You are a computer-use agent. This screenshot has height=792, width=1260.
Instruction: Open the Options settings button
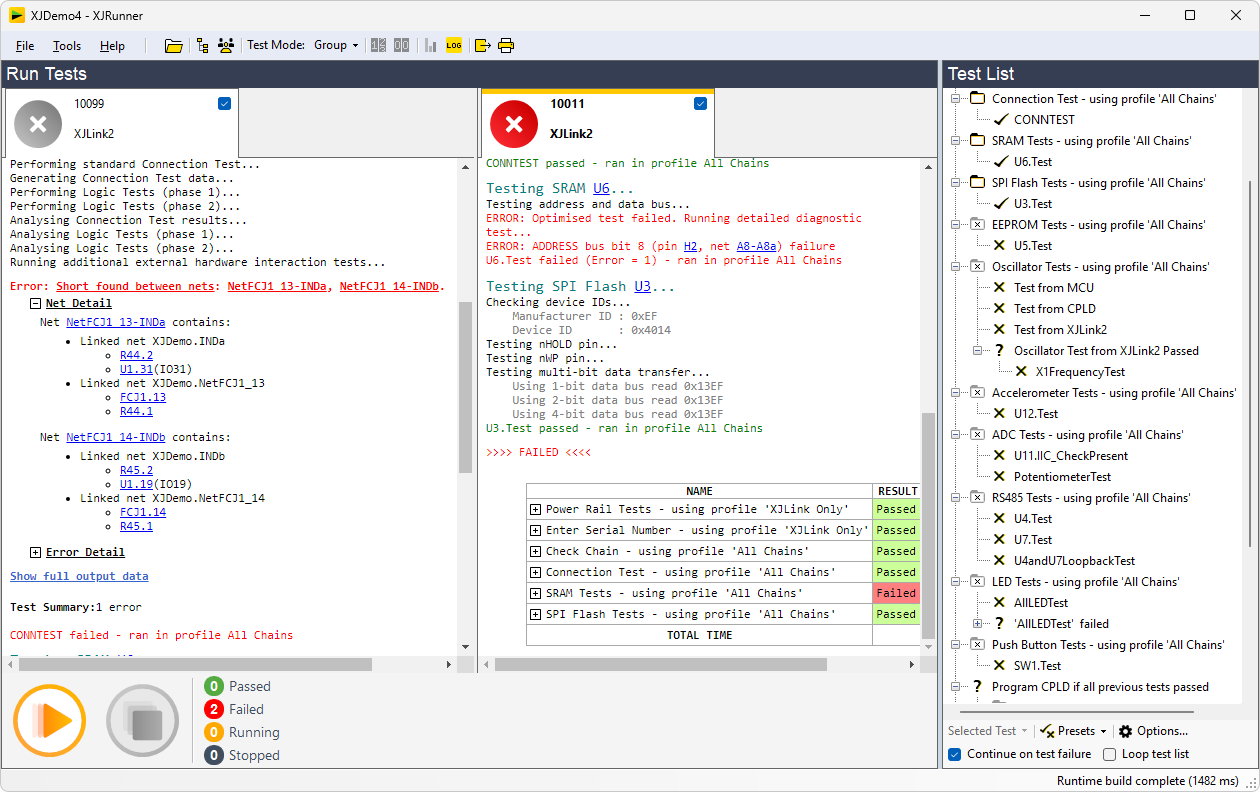coord(1153,731)
